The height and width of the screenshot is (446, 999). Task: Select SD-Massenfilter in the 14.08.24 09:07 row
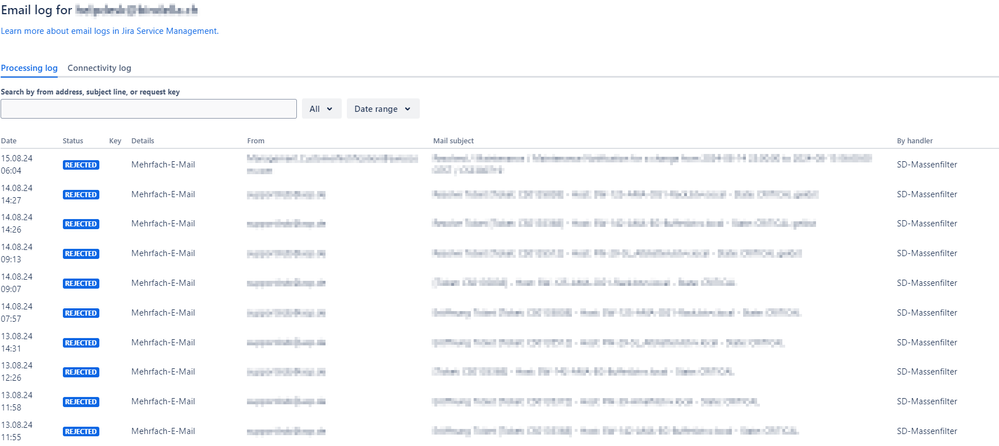tap(926, 282)
